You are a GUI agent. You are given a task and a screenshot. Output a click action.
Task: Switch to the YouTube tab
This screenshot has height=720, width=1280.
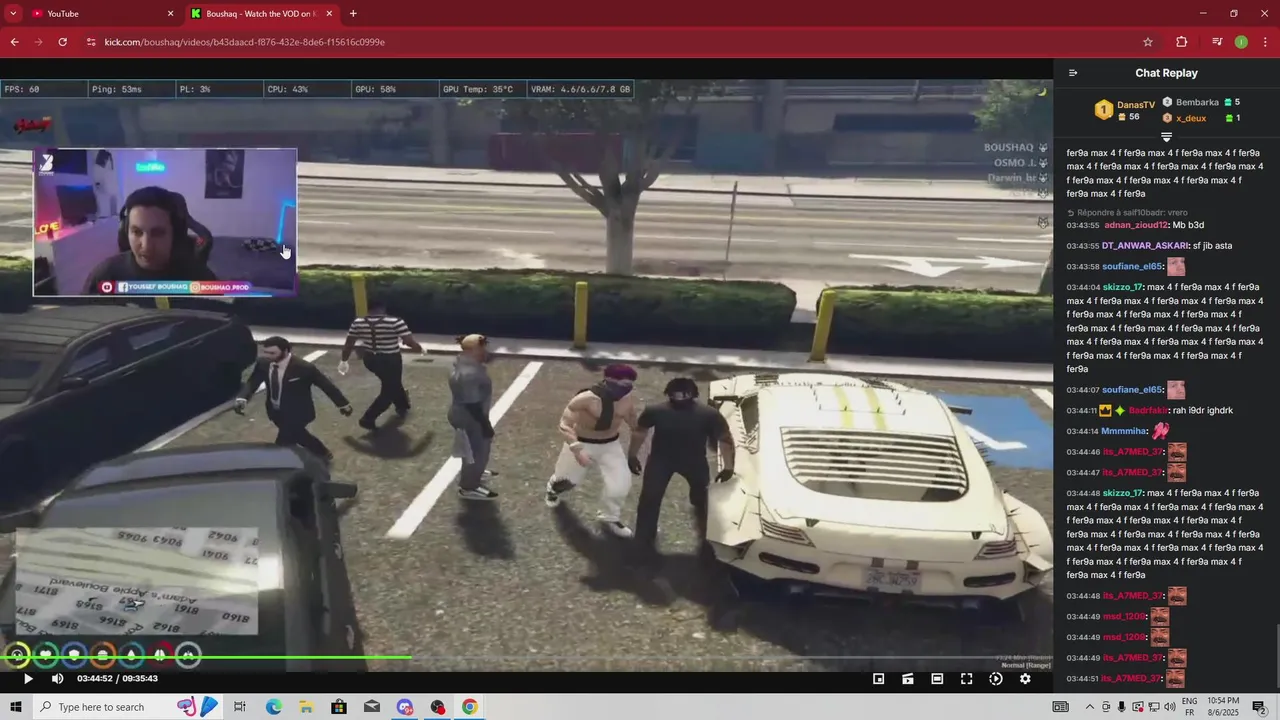point(100,14)
